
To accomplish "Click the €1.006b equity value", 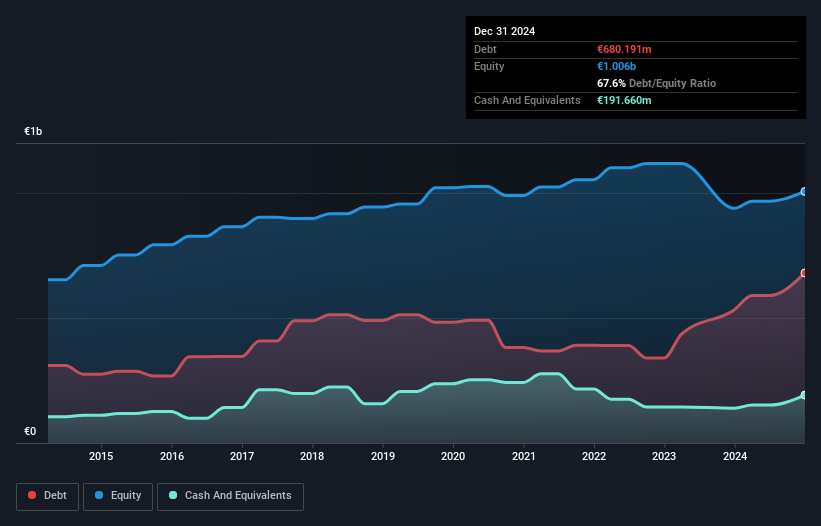I will [x=616, y=66].
